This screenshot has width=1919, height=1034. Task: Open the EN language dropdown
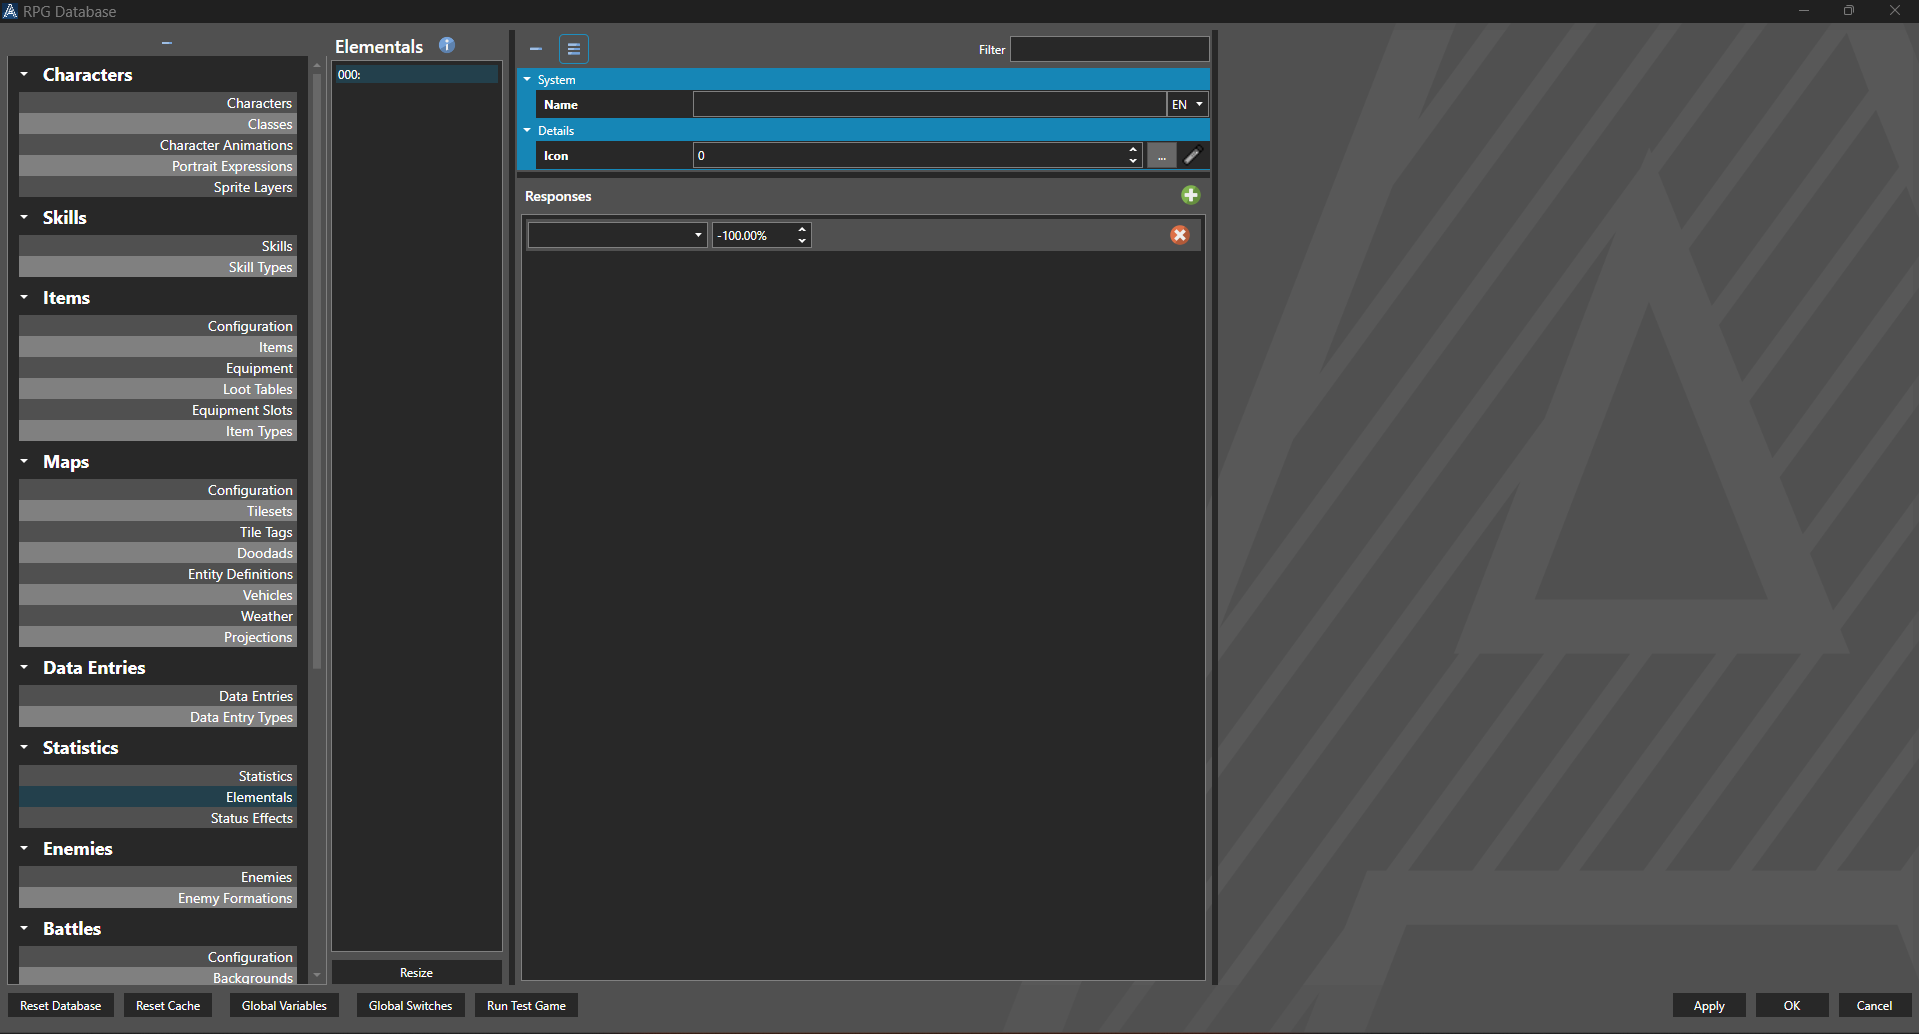[x=1187, y=105]
